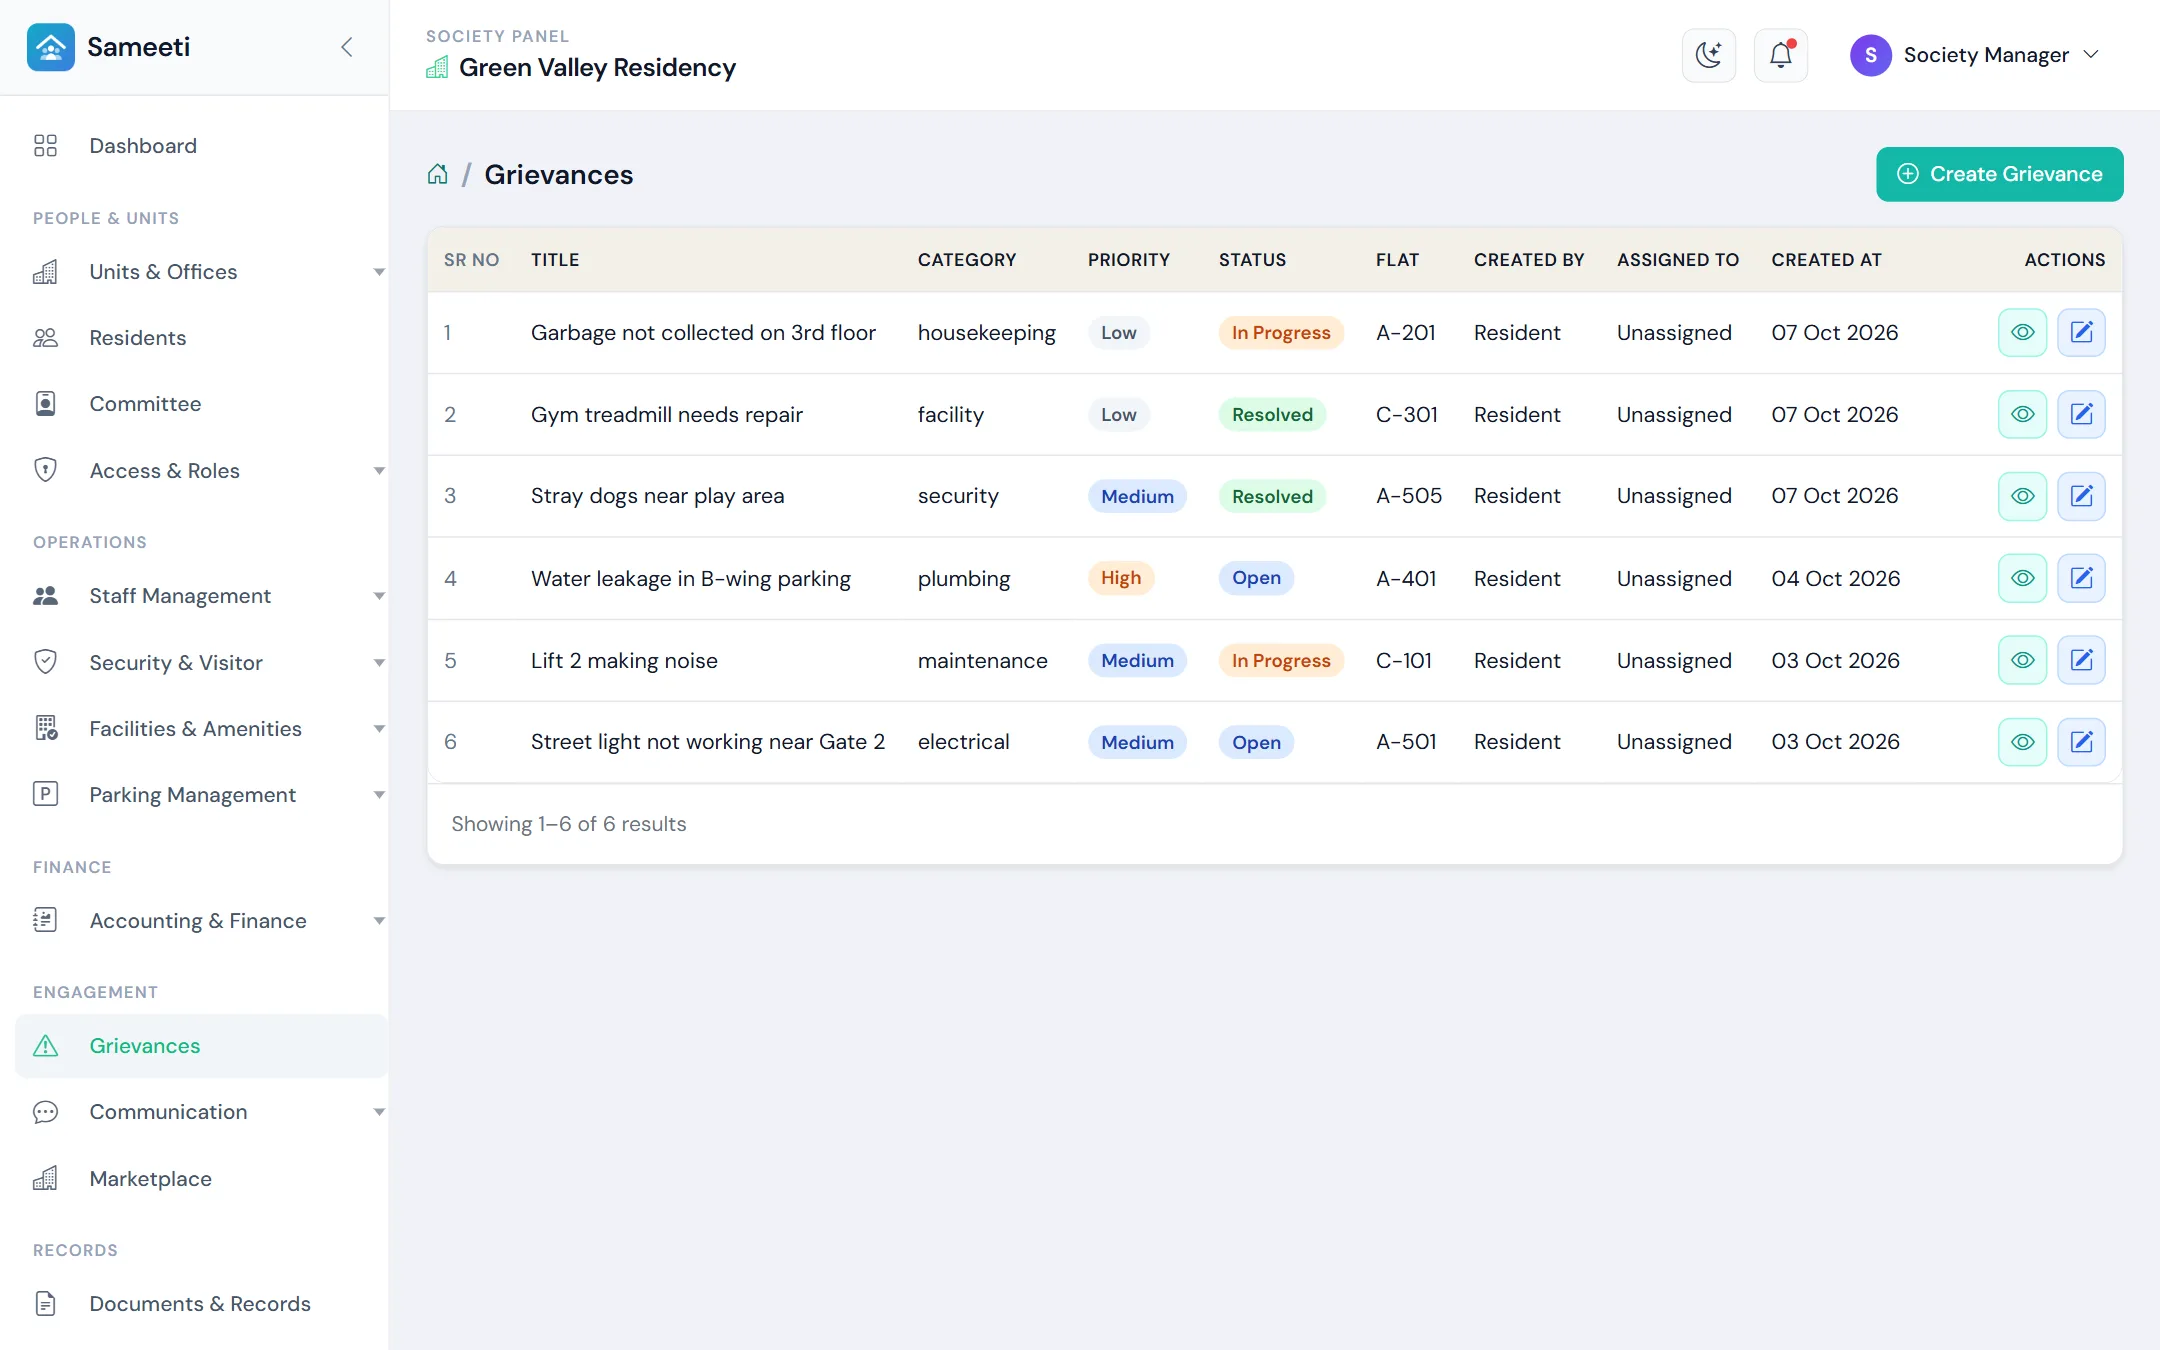This screenshot has height=1350, width=2160.
Task: Open the notifications bell
Action: pos(1781,55)
